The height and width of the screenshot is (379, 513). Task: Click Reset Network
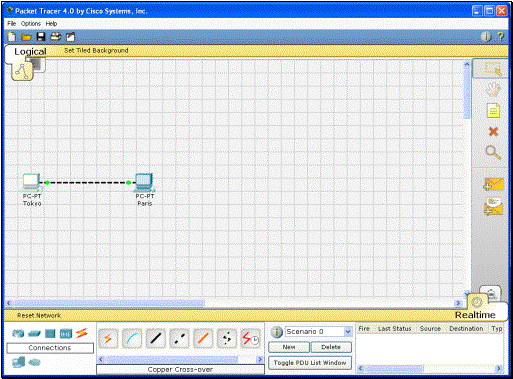[39, 315]
